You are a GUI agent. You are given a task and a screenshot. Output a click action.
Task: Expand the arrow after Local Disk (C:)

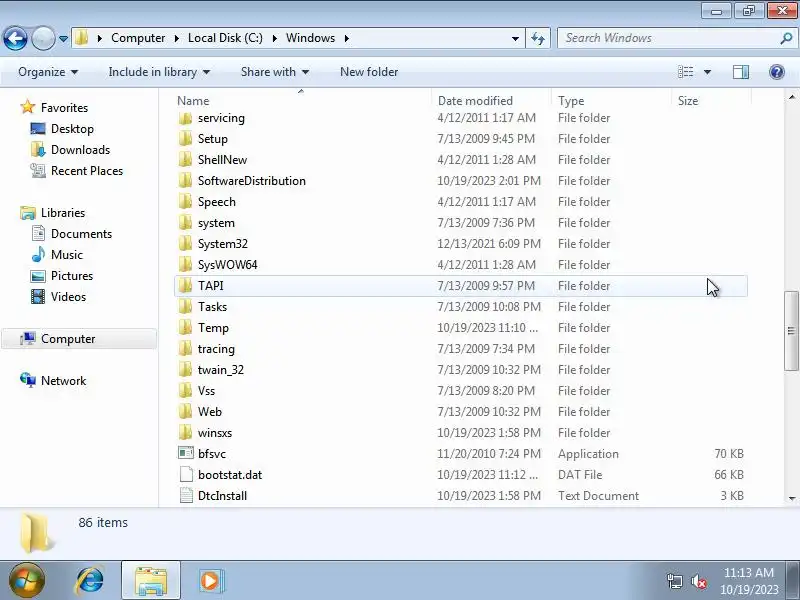click(274, 38)
